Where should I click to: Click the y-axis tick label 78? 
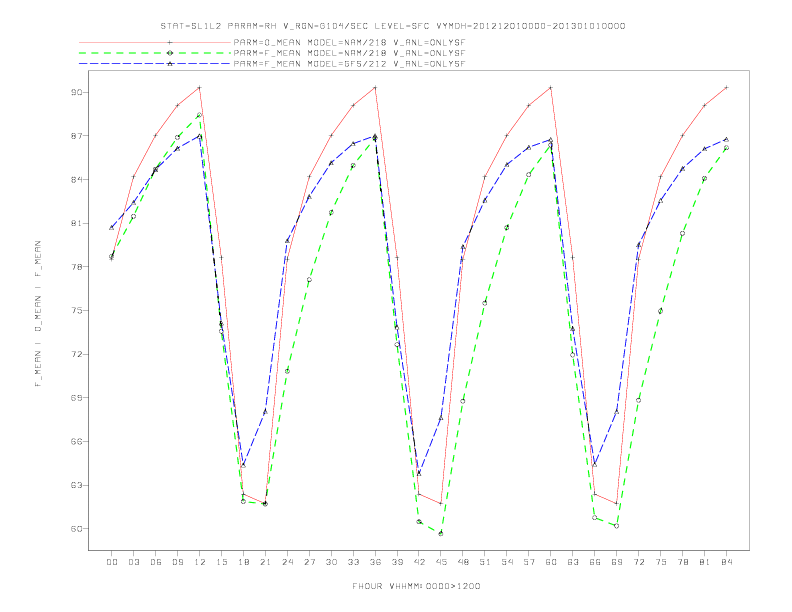point(76,267)
